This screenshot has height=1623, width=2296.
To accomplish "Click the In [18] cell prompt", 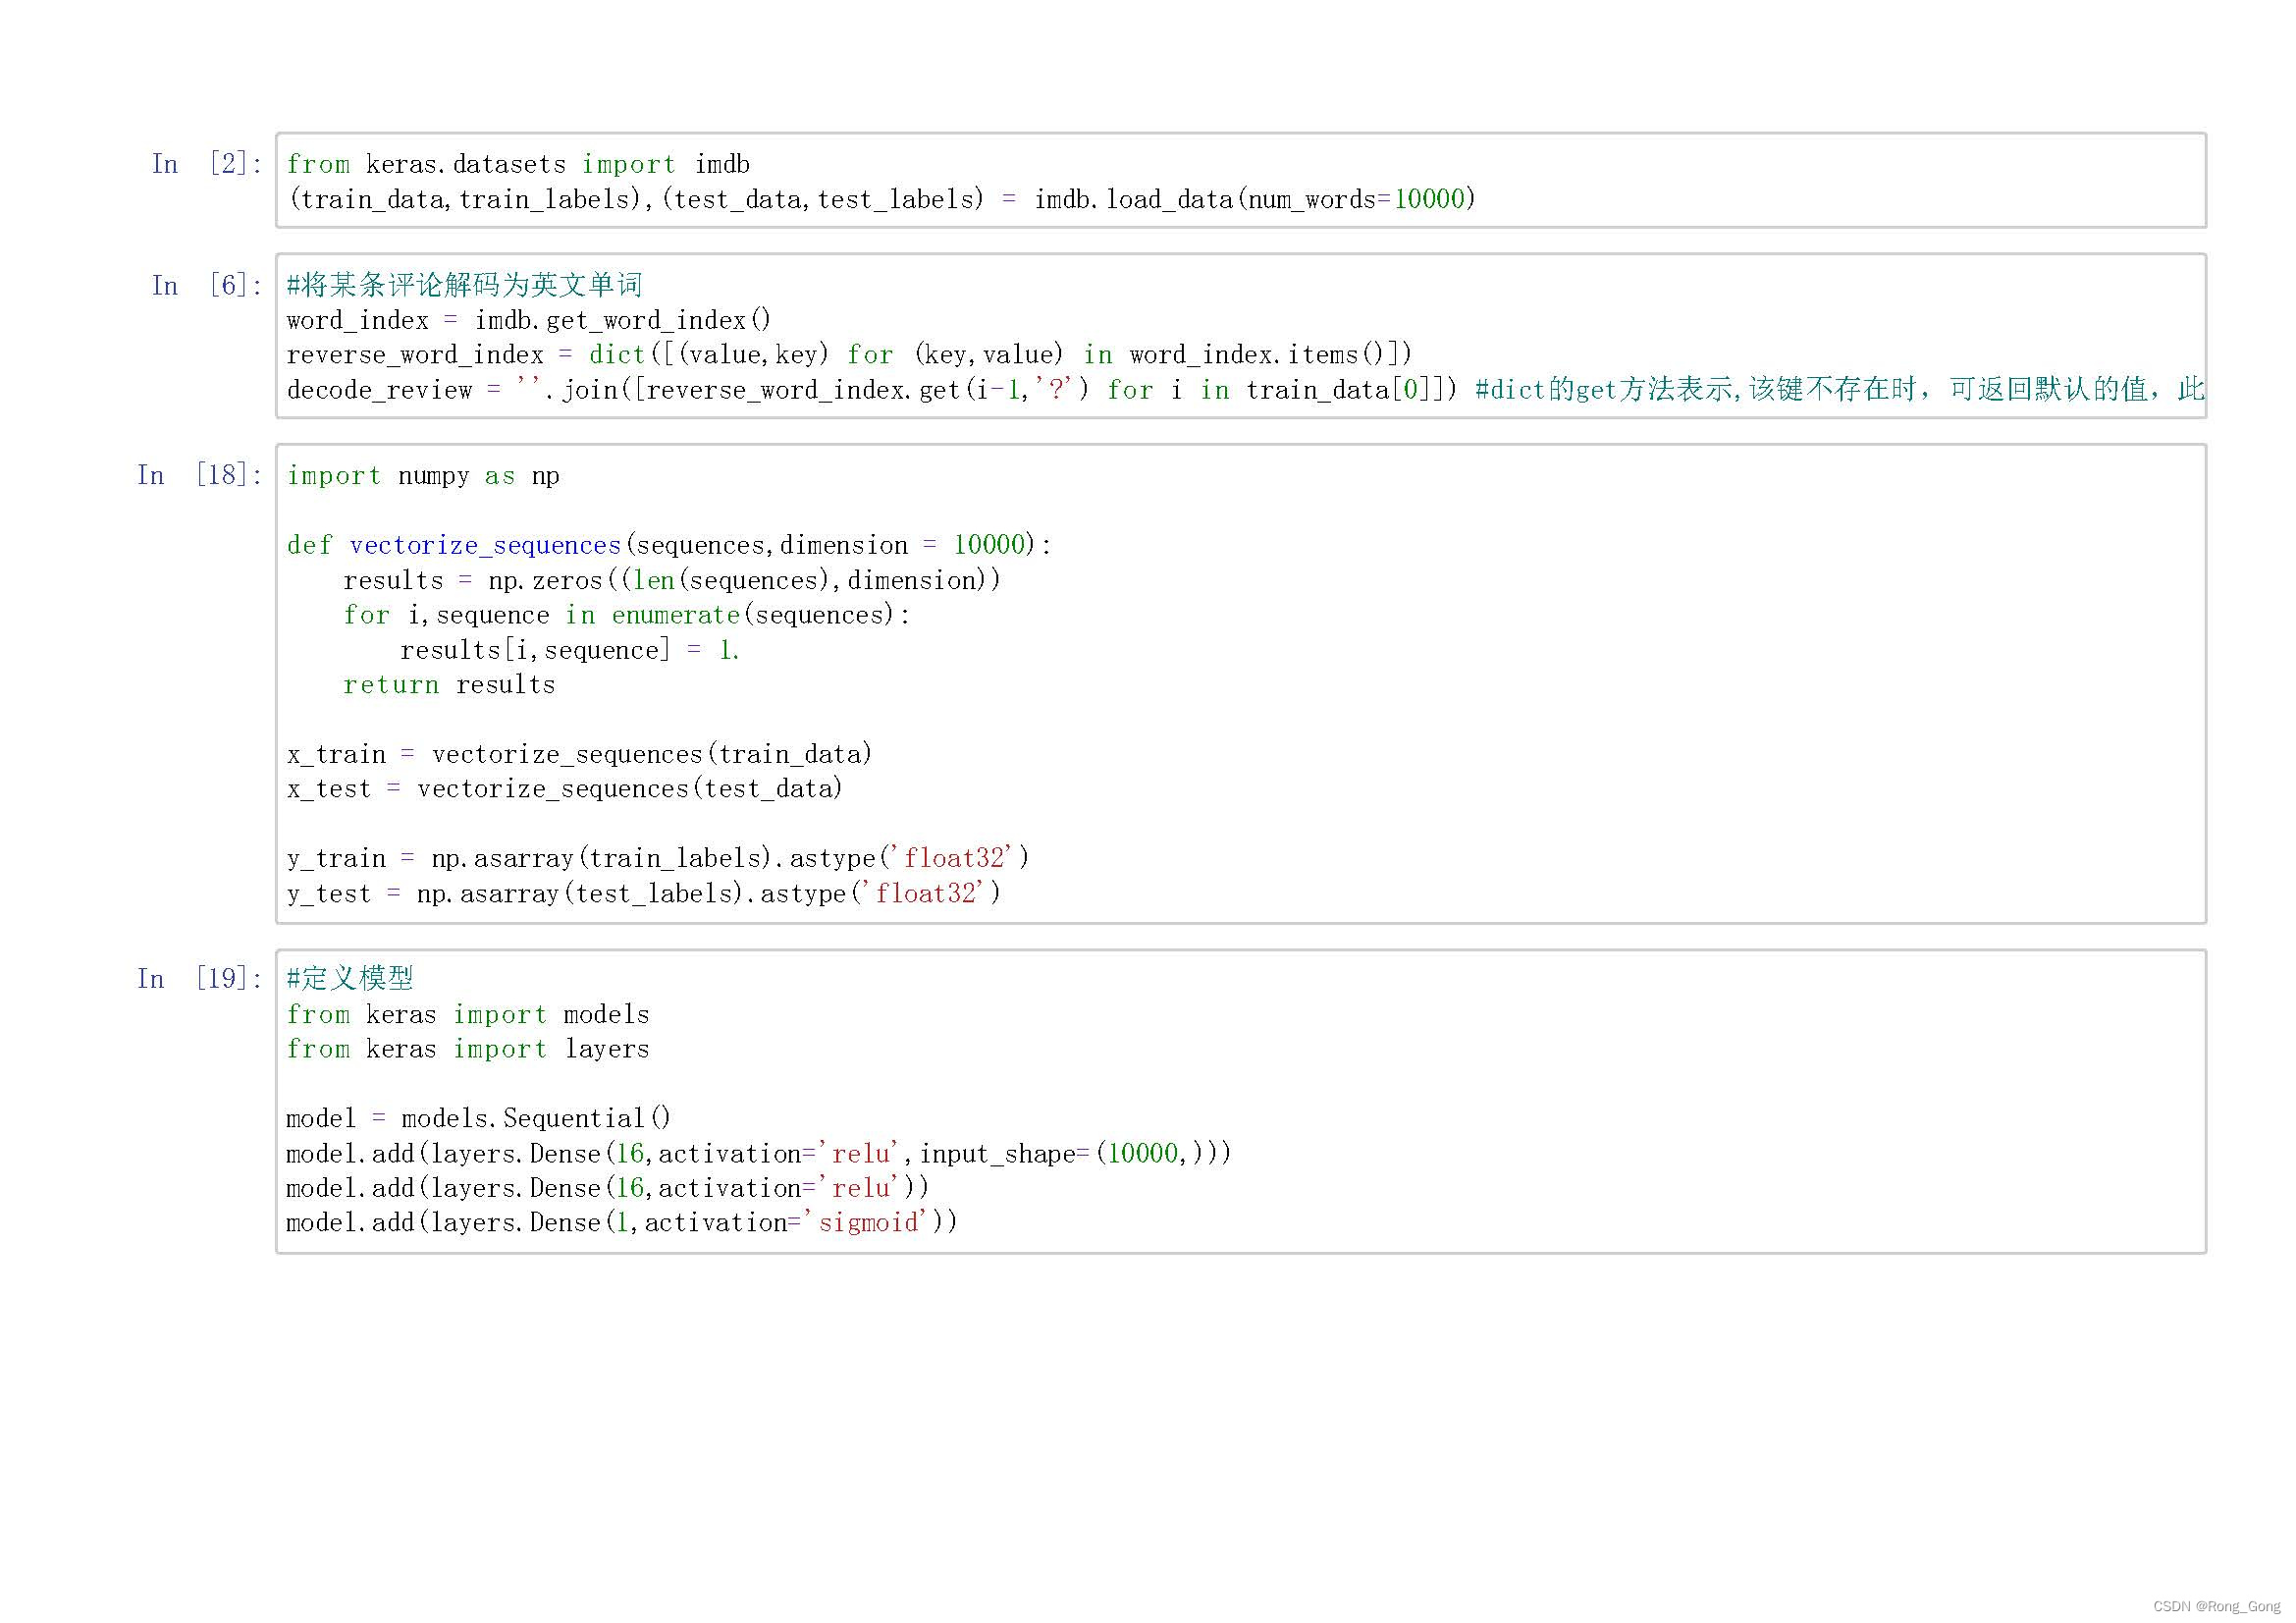I will (x=200, y=475).
